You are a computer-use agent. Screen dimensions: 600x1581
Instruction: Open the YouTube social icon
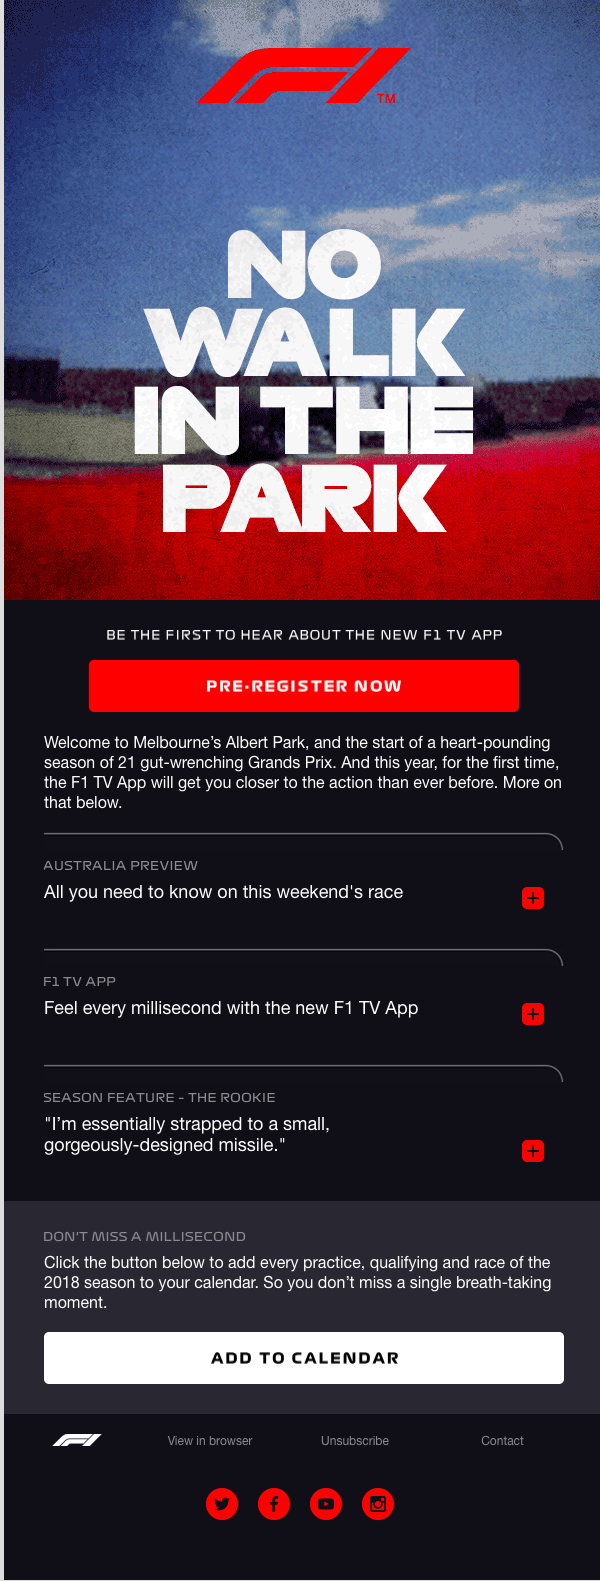326,1503
